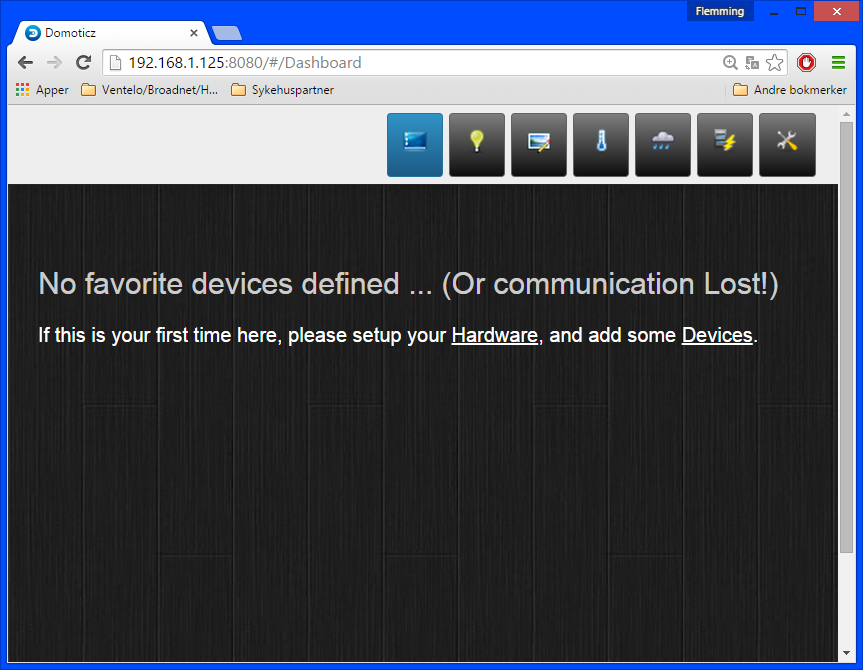Maximize the Chrome window
This screenshot has height=670, width=863.
point(801,11)
